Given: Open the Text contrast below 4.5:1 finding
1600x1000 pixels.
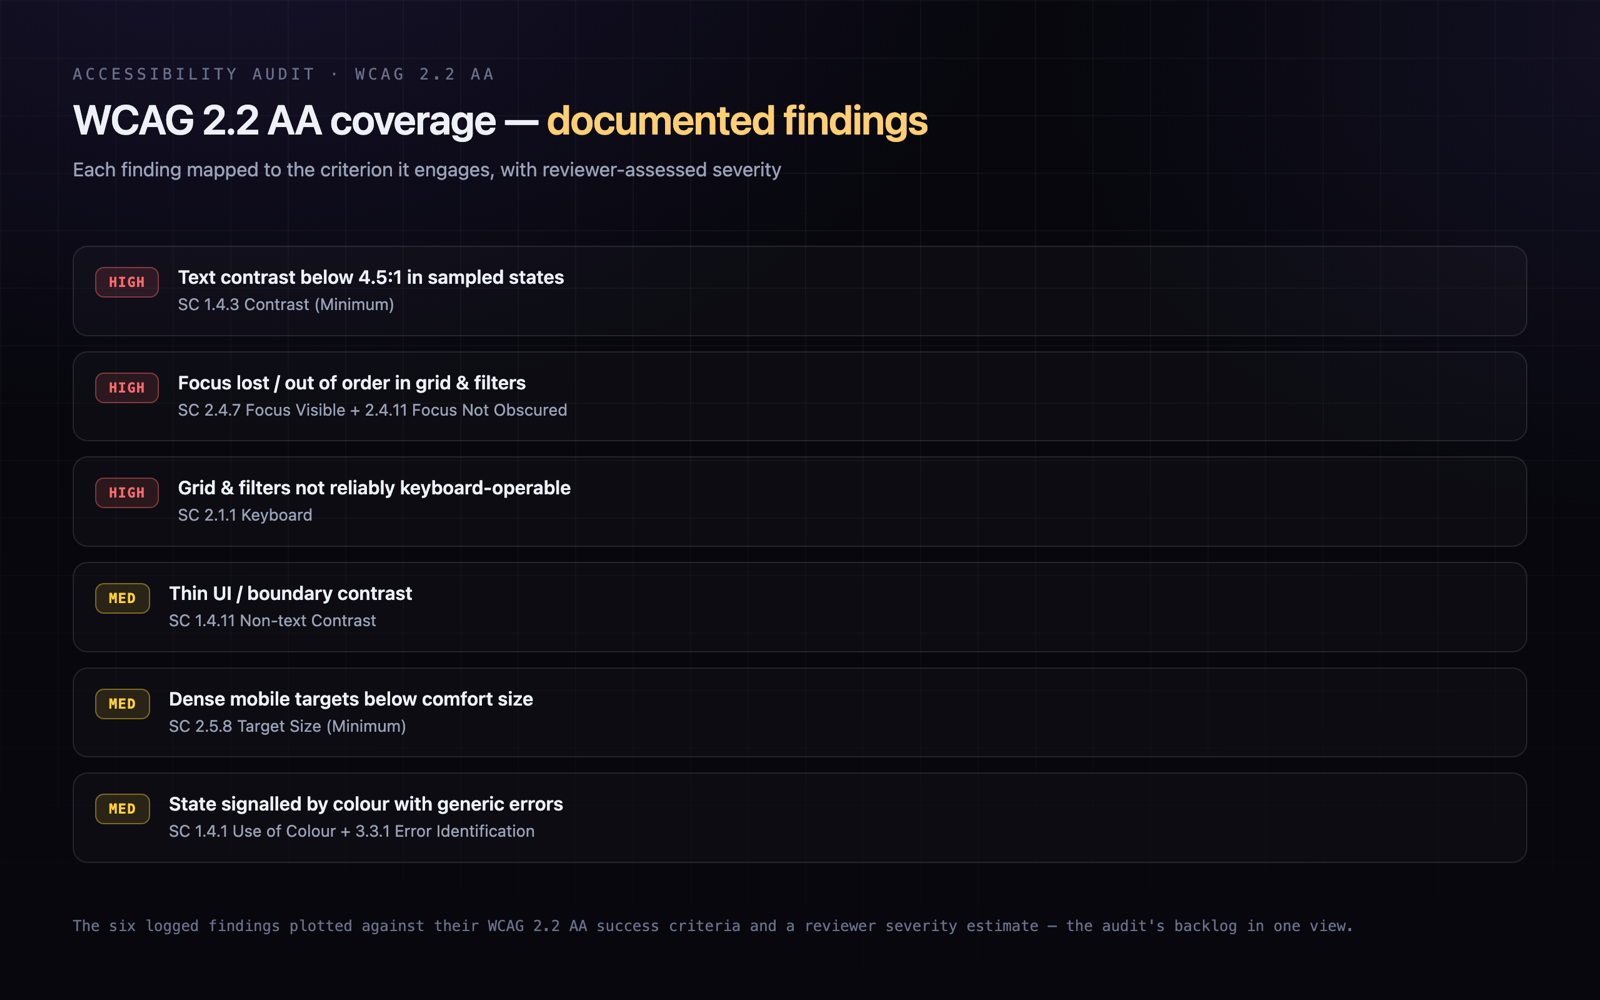Looking at the screenshot, I should point(371,277).
